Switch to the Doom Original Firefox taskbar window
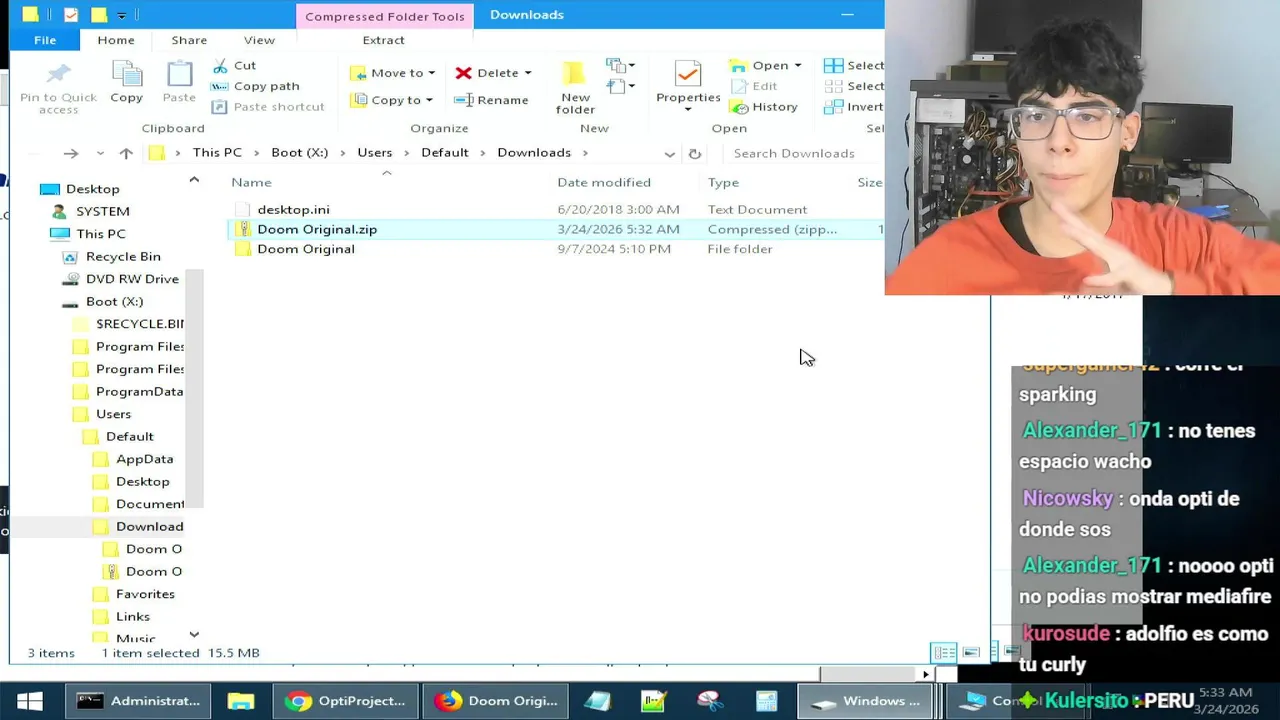The height and width of the screenshot is (720, 1280). pyautogui.click(x=496, y=701)
